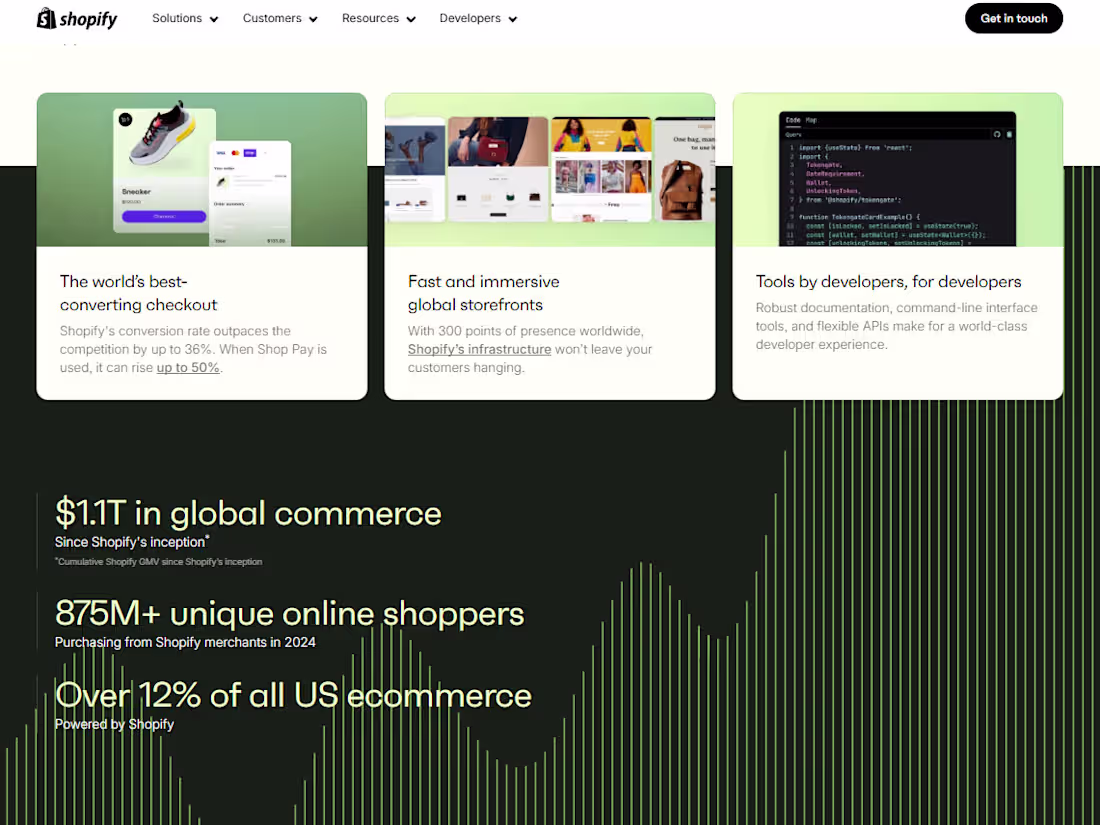Click the 'Robust documentation' description paragraph
The image size is (1100, 825).
[x=897, y=326]
